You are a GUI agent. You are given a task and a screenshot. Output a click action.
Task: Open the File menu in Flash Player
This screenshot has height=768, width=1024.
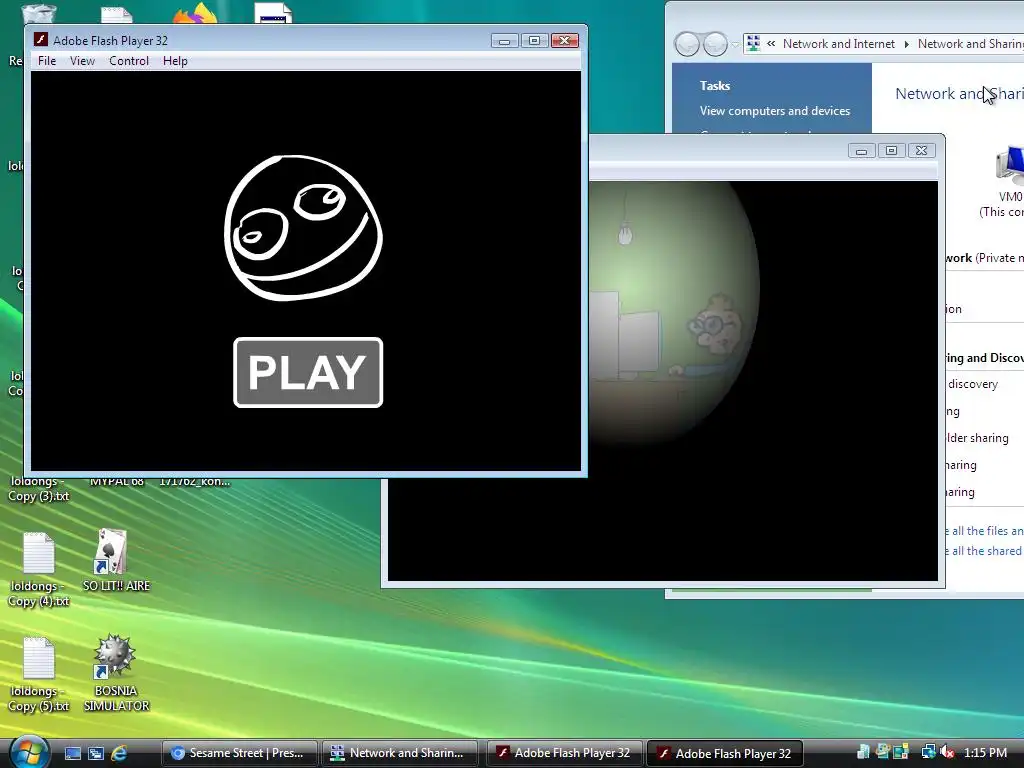[46, 61]
